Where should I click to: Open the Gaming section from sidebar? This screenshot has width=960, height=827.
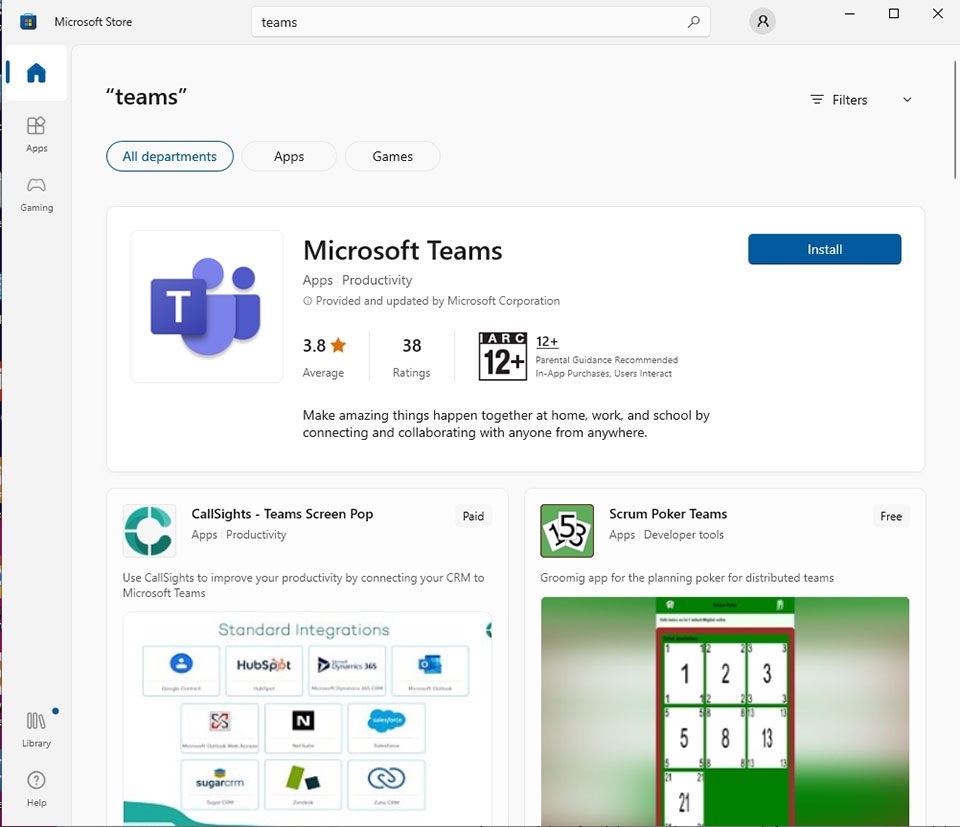[36, 195]
